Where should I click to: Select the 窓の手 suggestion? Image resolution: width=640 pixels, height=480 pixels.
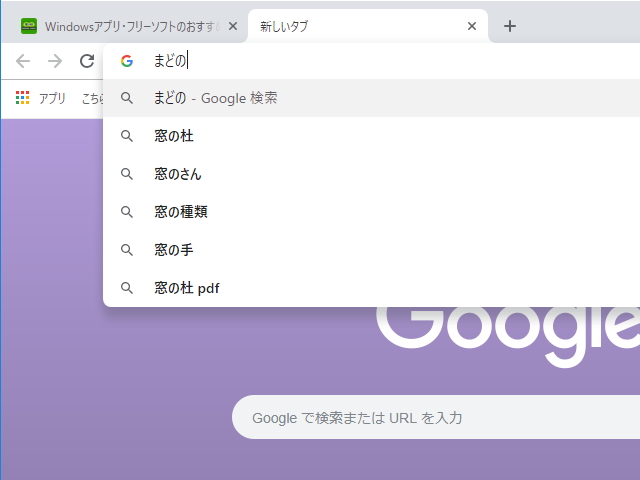[x=371, y=250]
